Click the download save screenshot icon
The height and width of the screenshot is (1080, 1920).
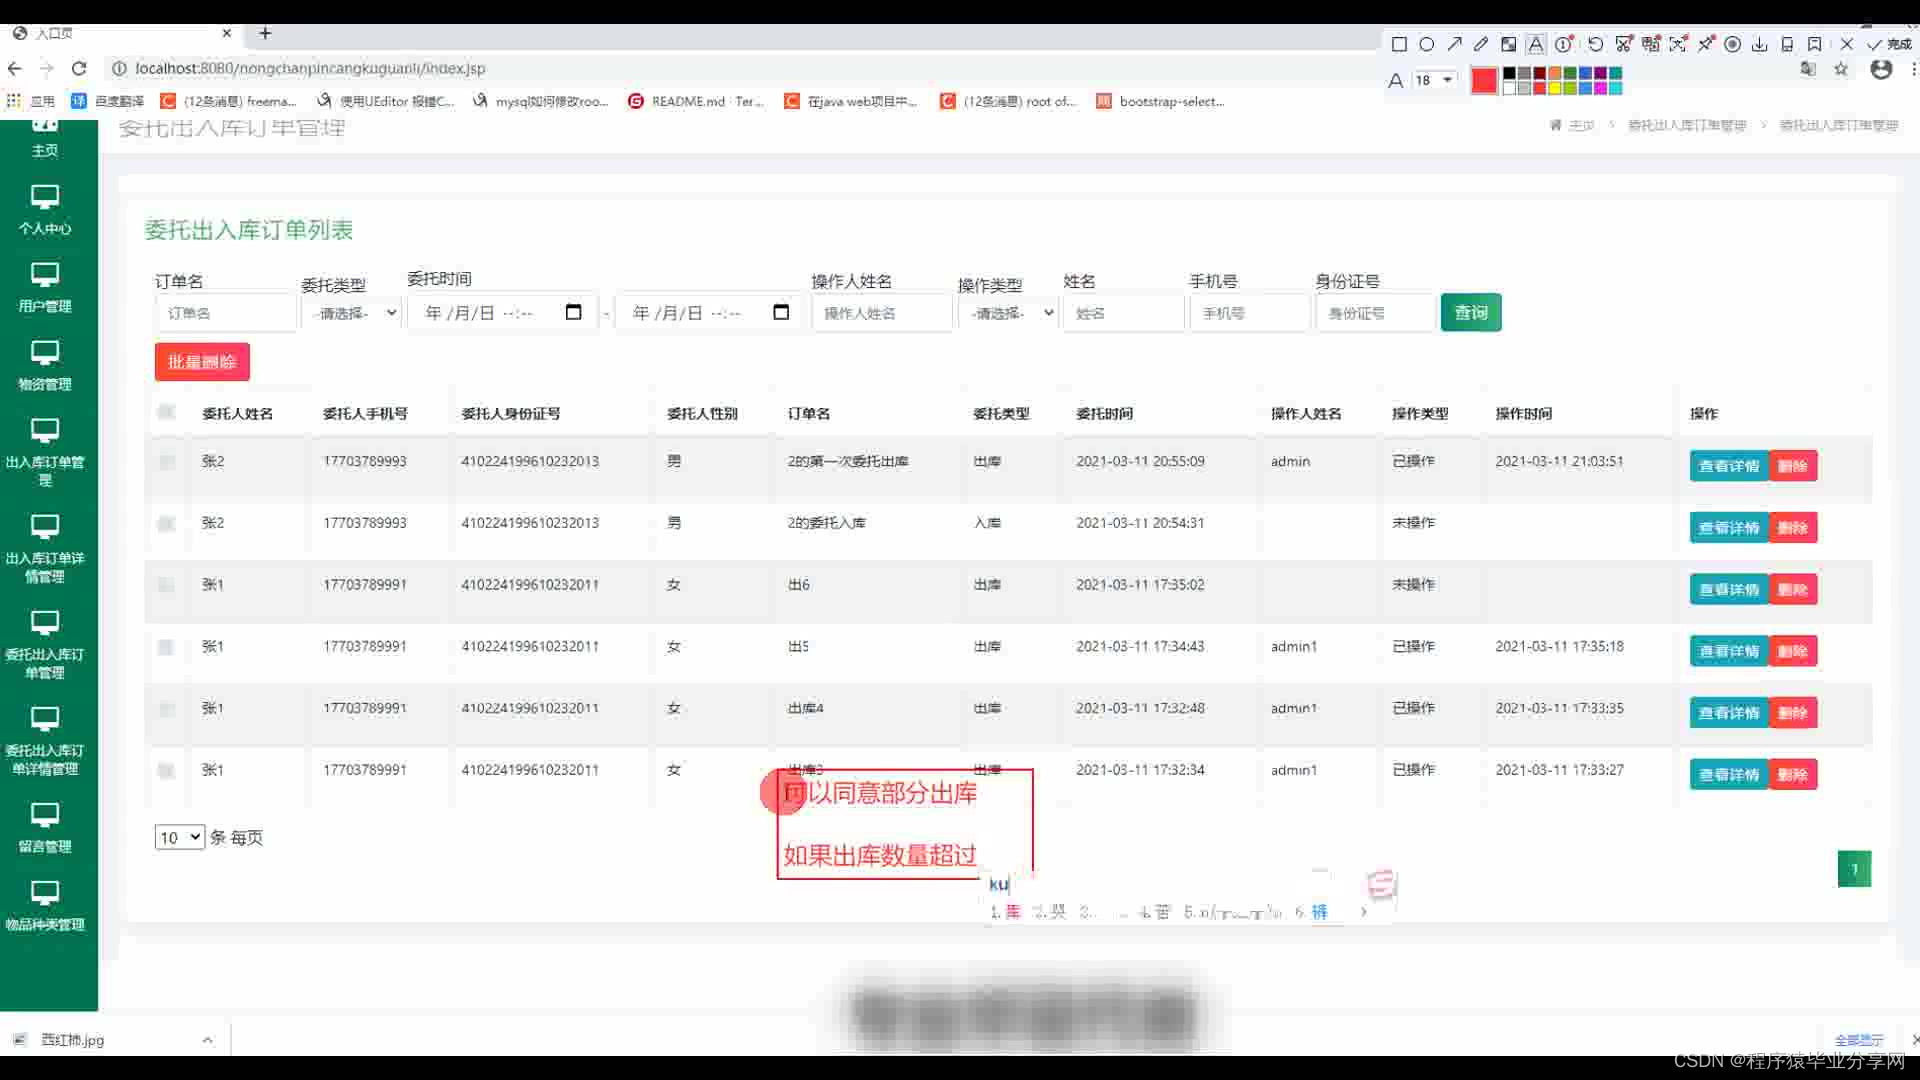coord(1760,44)
